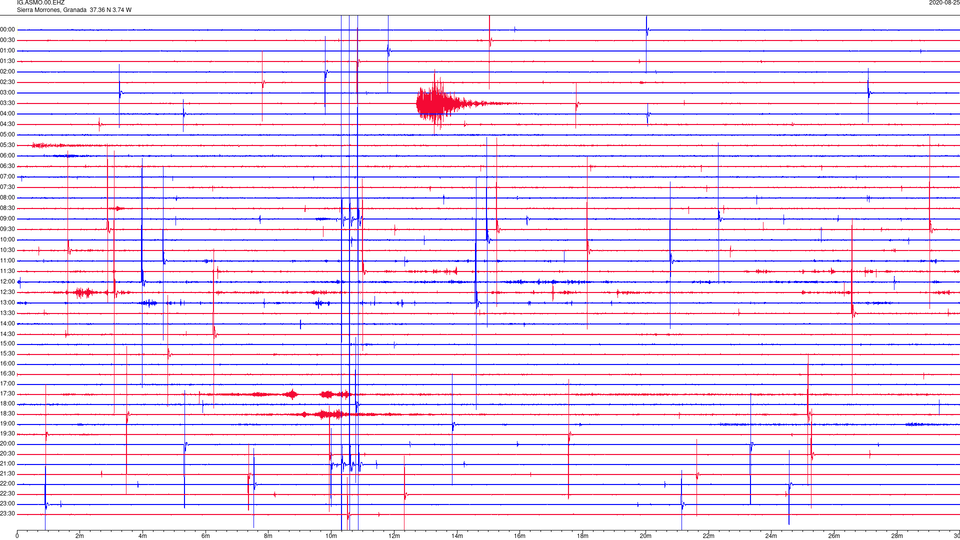Screen dimensions: 960x540
Task: Click the 24m tick on minute axis
Action: click(x=771, y=536)
